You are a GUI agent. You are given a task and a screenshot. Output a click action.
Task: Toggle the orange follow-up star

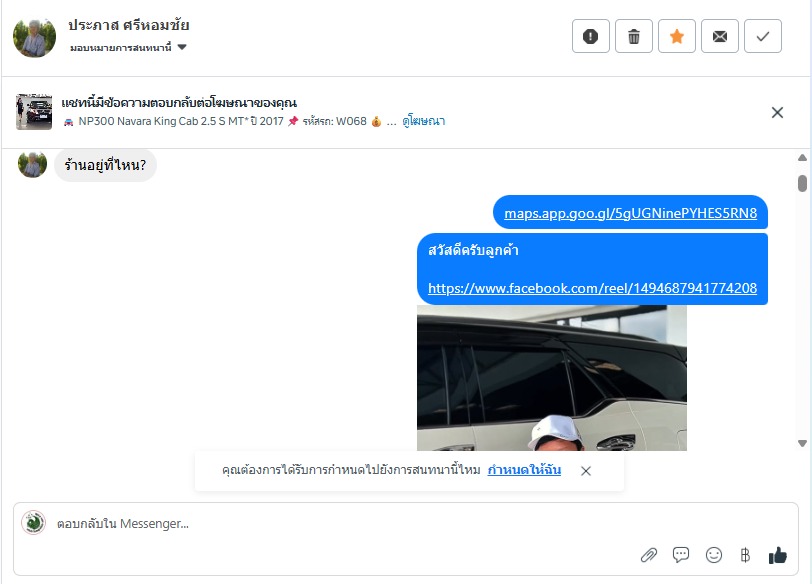(x=676, y=36)
